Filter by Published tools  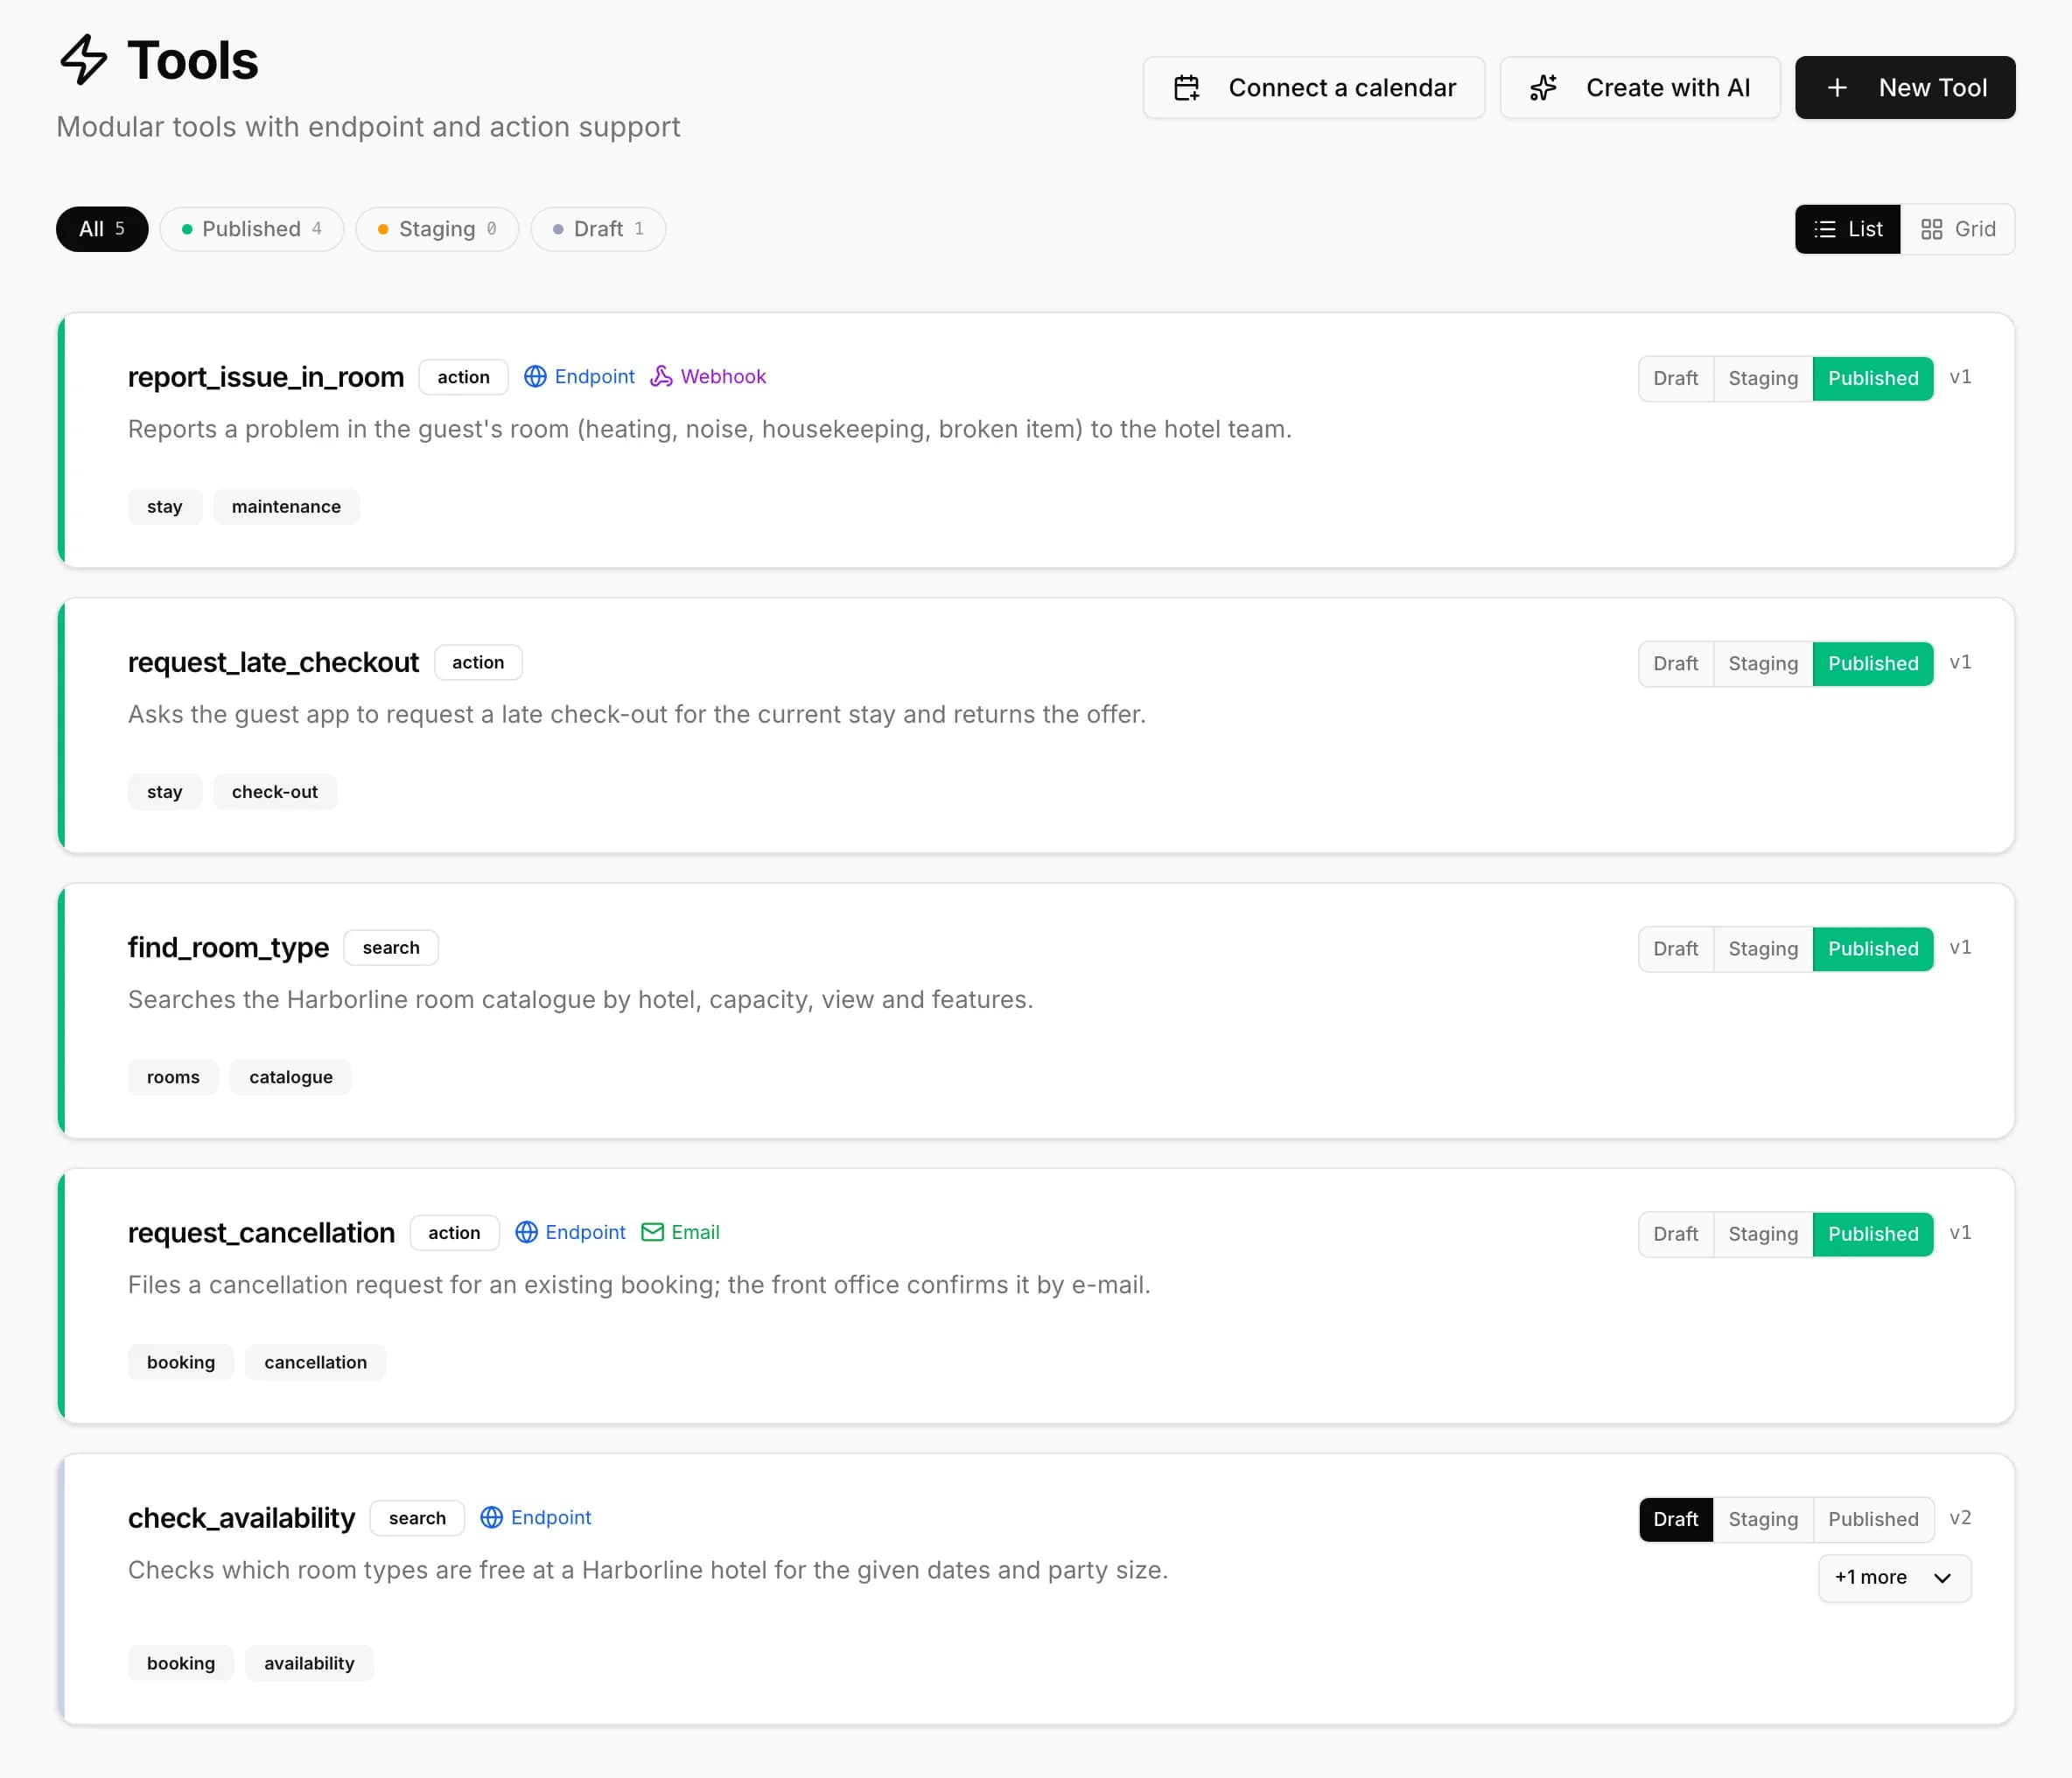tap(252, 229)
